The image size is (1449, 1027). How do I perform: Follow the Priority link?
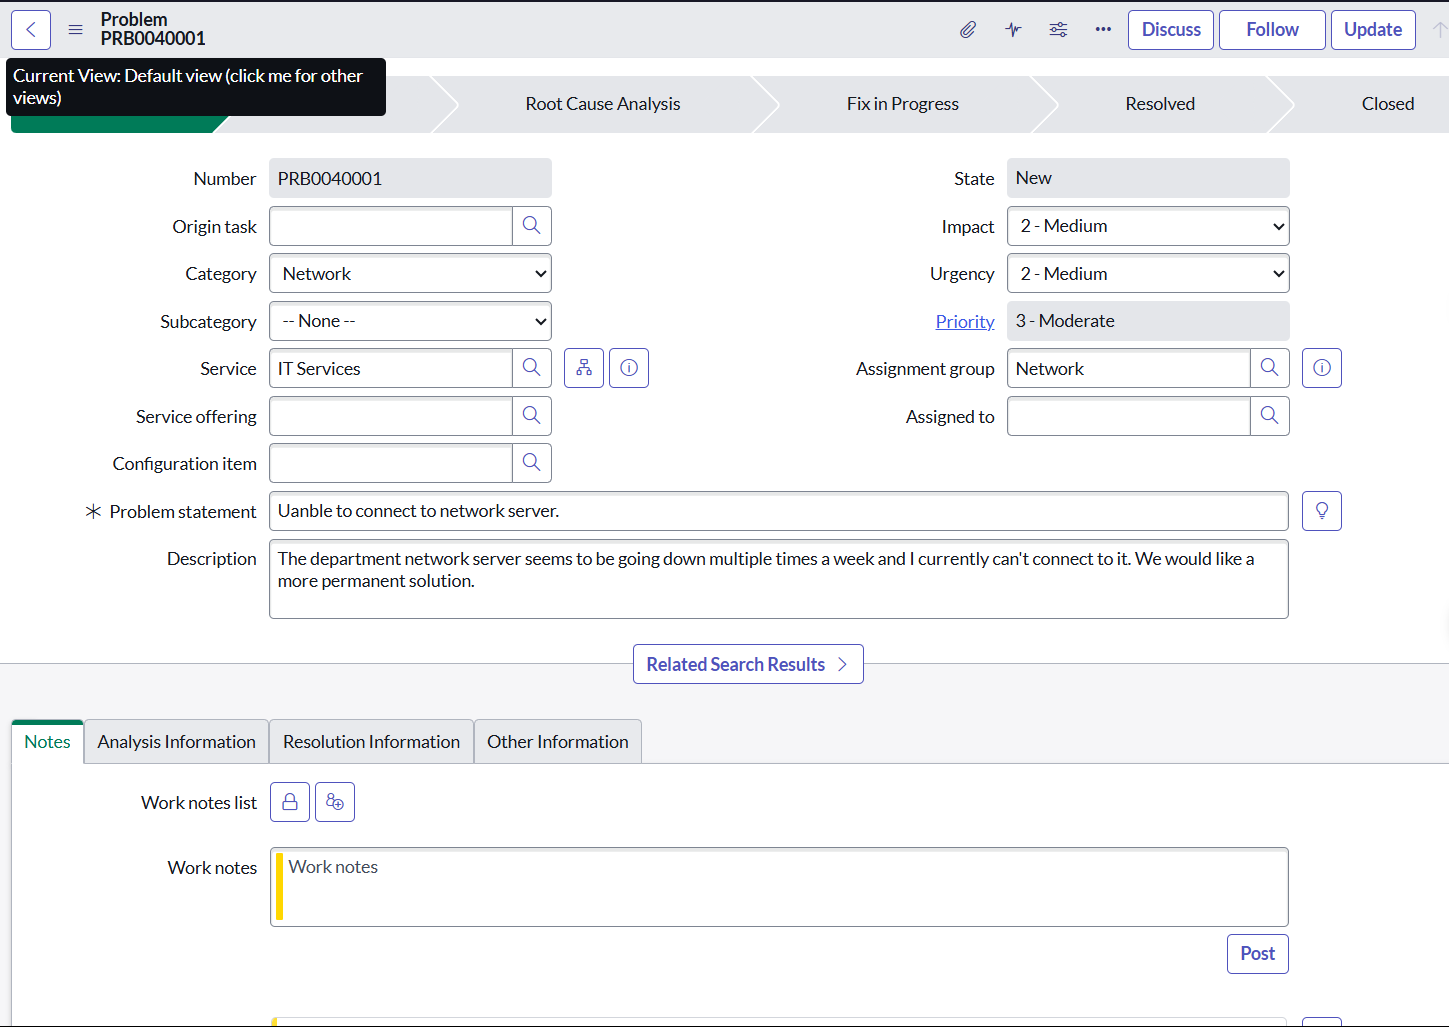pyautogui.click(x=965, y=321)
